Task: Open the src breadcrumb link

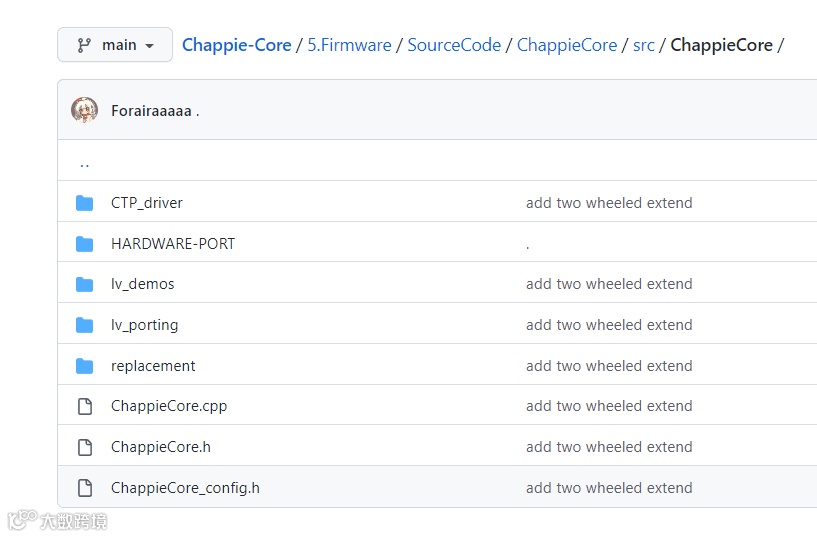Action: 644,45
